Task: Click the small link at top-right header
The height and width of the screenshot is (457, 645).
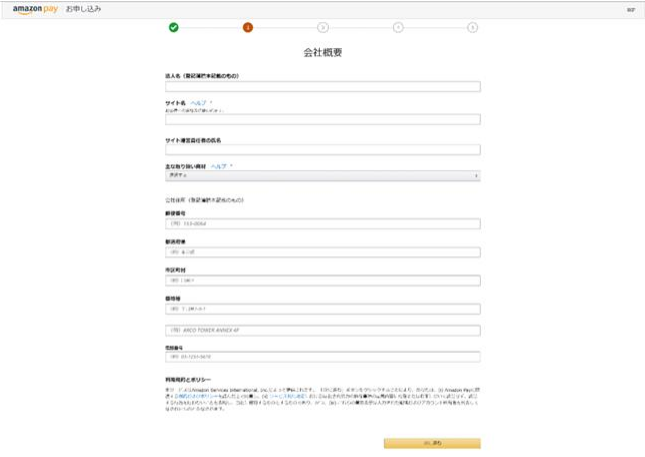Action: [x=631, y=9]
